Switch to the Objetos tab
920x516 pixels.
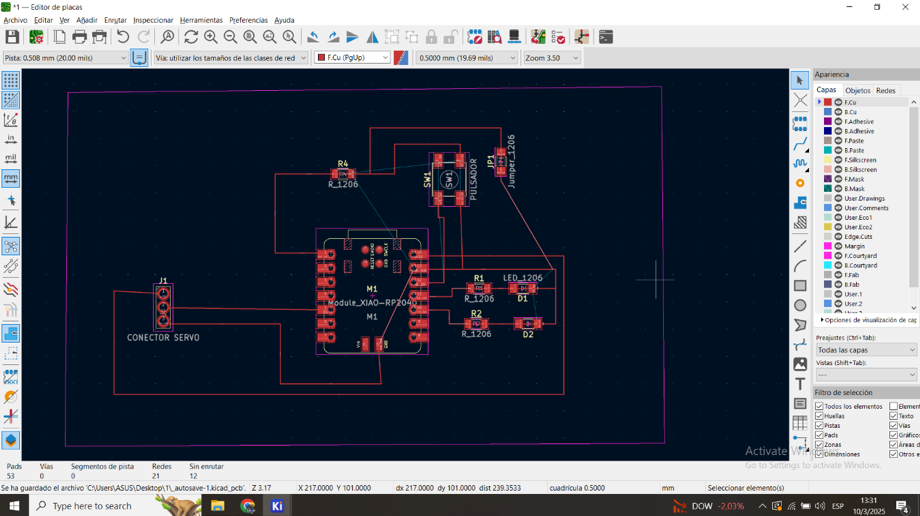[857, 90]
